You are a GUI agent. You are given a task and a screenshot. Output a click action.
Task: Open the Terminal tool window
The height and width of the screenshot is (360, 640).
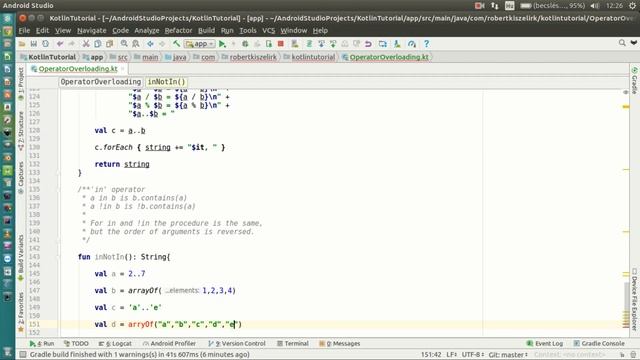click(x=293, y=344)
